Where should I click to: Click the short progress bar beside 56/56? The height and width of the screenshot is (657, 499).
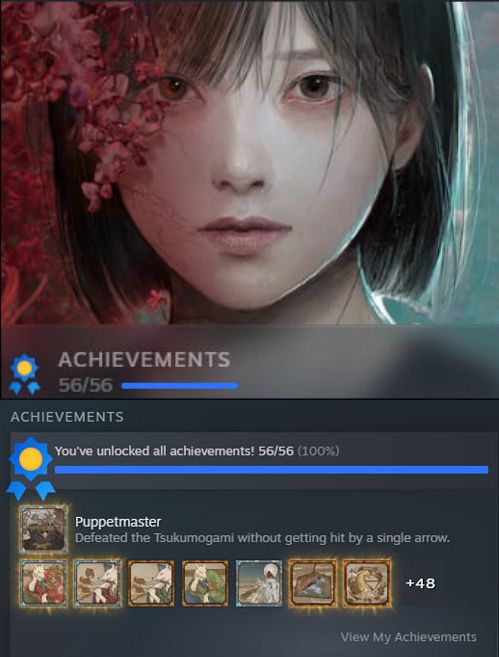[180, 386]
